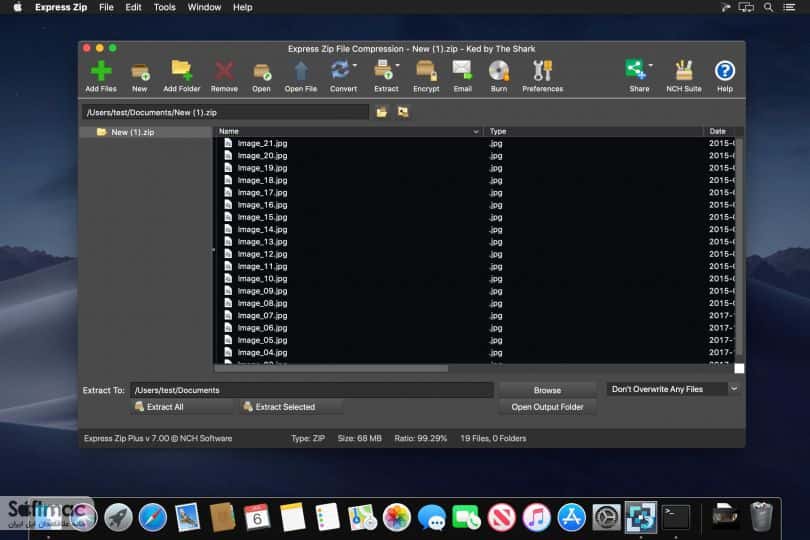
Task: Open the Don't Overwrite Any Files dropdown
Action: [x=674, y=389]
